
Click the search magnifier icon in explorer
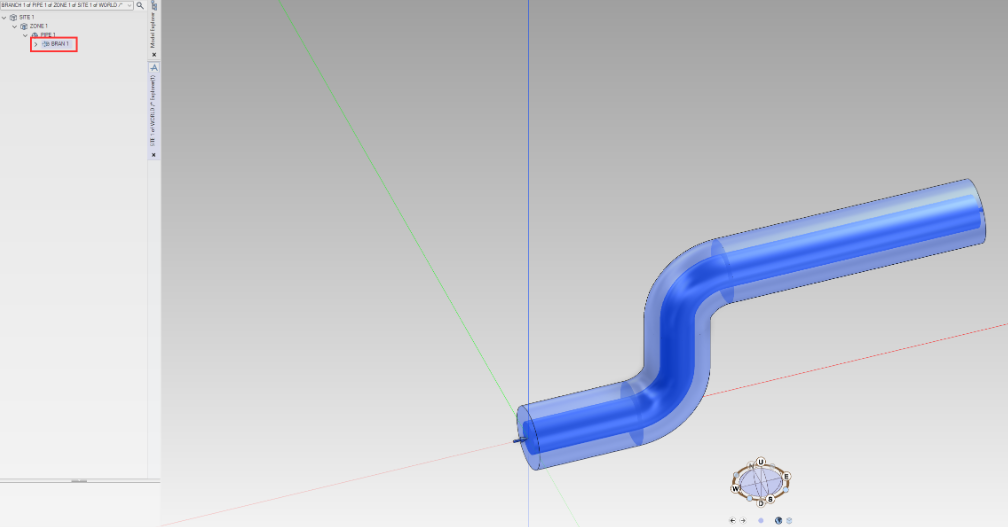click(140, 5)
